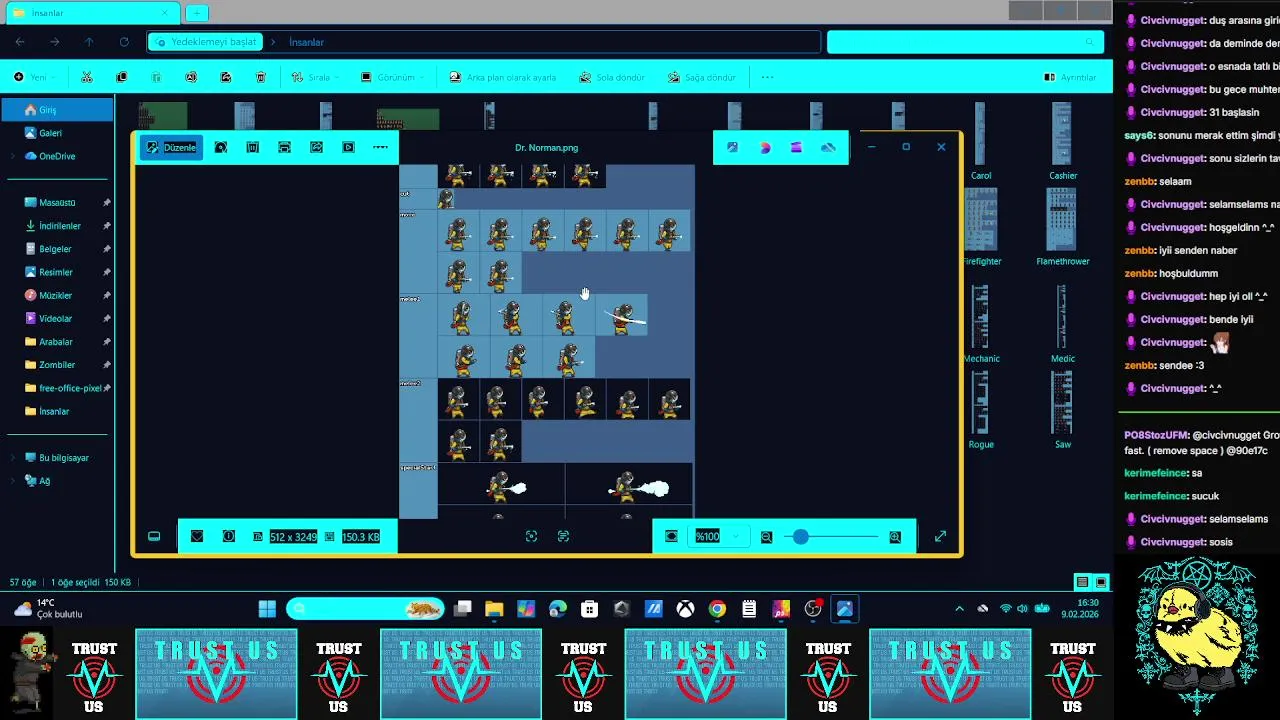Open file info icon in Photos bottom bar
The width and height of the screenshot is (1280, 720).
[229, 536]
